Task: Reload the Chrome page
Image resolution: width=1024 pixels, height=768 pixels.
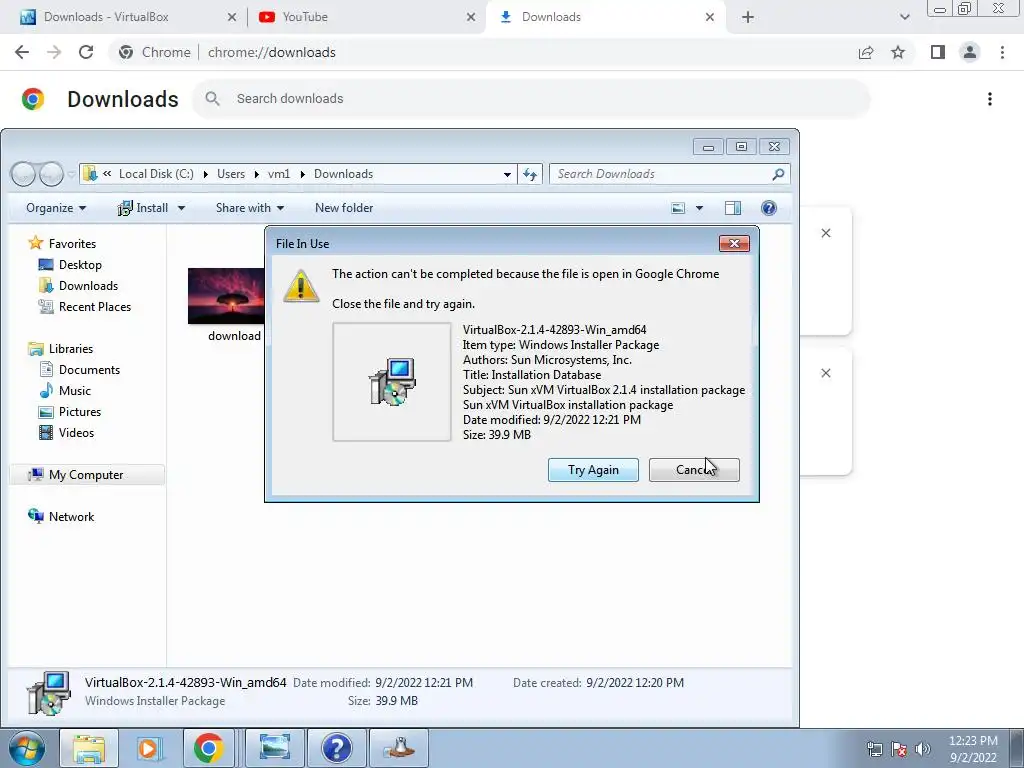Action: pyautogui.click(x=86, y=52)
